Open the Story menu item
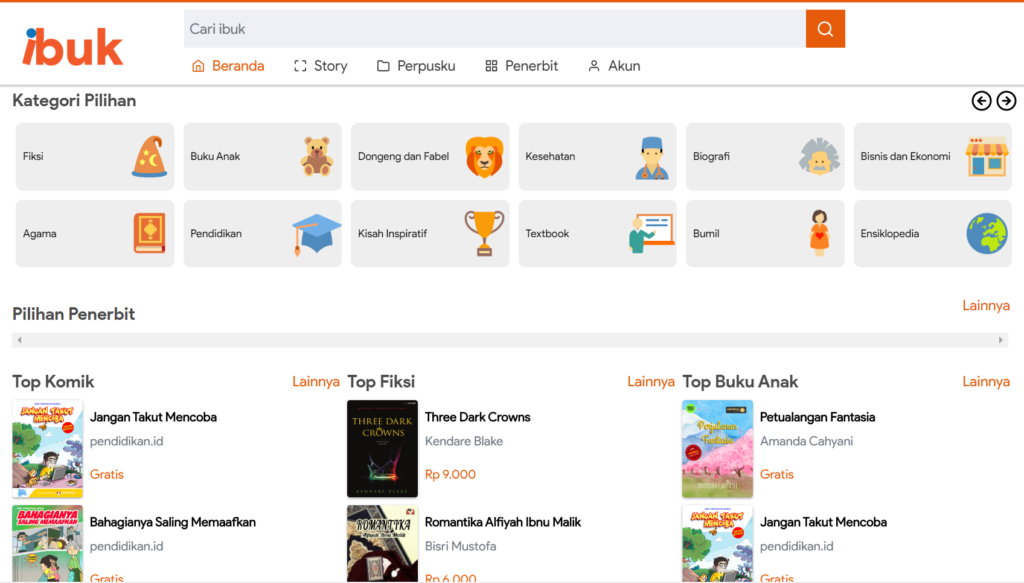This screenshot has width=1024, height=583. click(320, 66)
